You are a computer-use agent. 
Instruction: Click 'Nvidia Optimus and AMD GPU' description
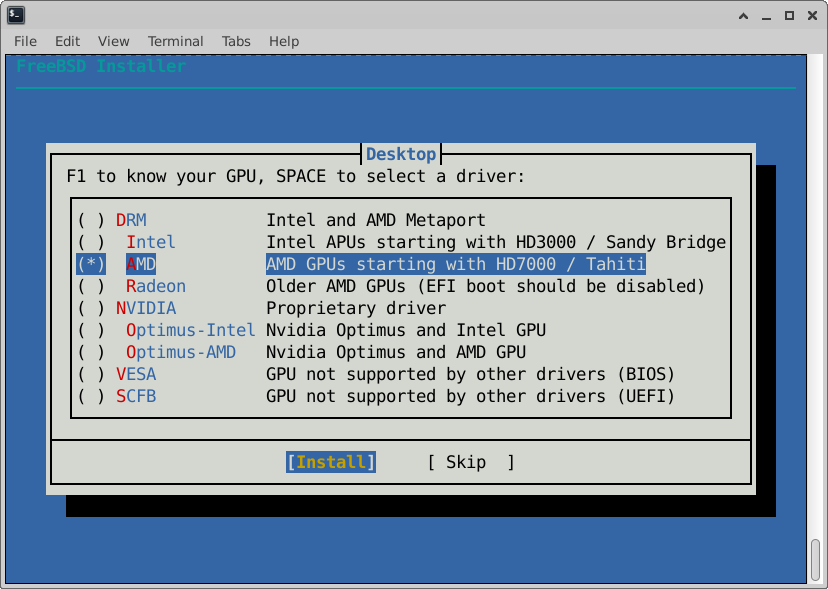tap(396, 352)
